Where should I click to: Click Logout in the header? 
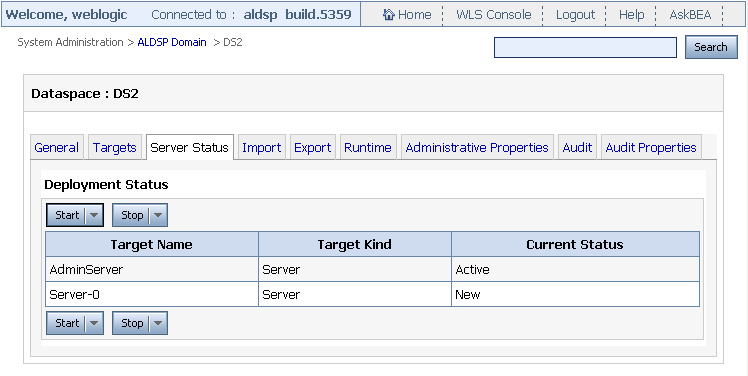(575, 15)
